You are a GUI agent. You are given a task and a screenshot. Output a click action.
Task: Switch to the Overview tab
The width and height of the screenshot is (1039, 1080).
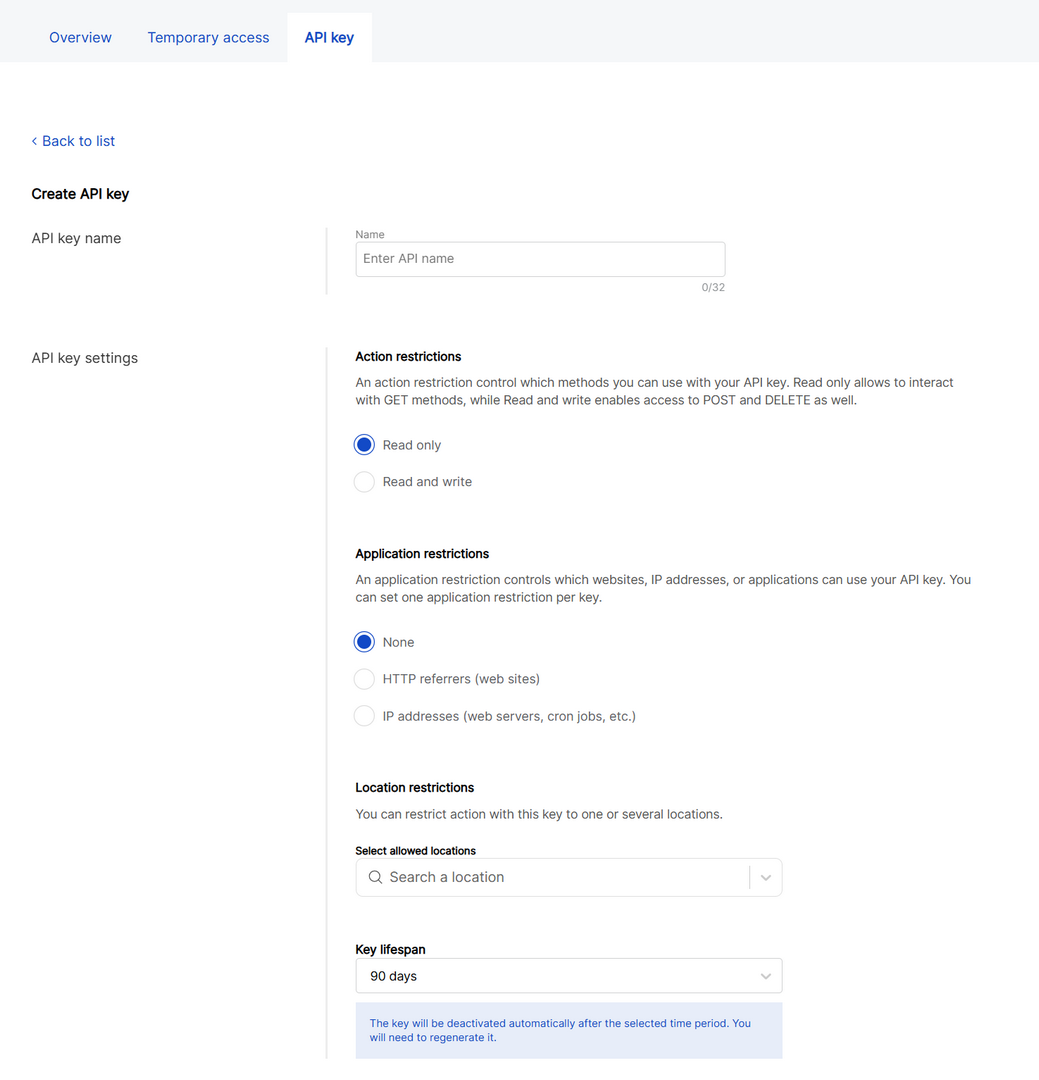point(80,37)
